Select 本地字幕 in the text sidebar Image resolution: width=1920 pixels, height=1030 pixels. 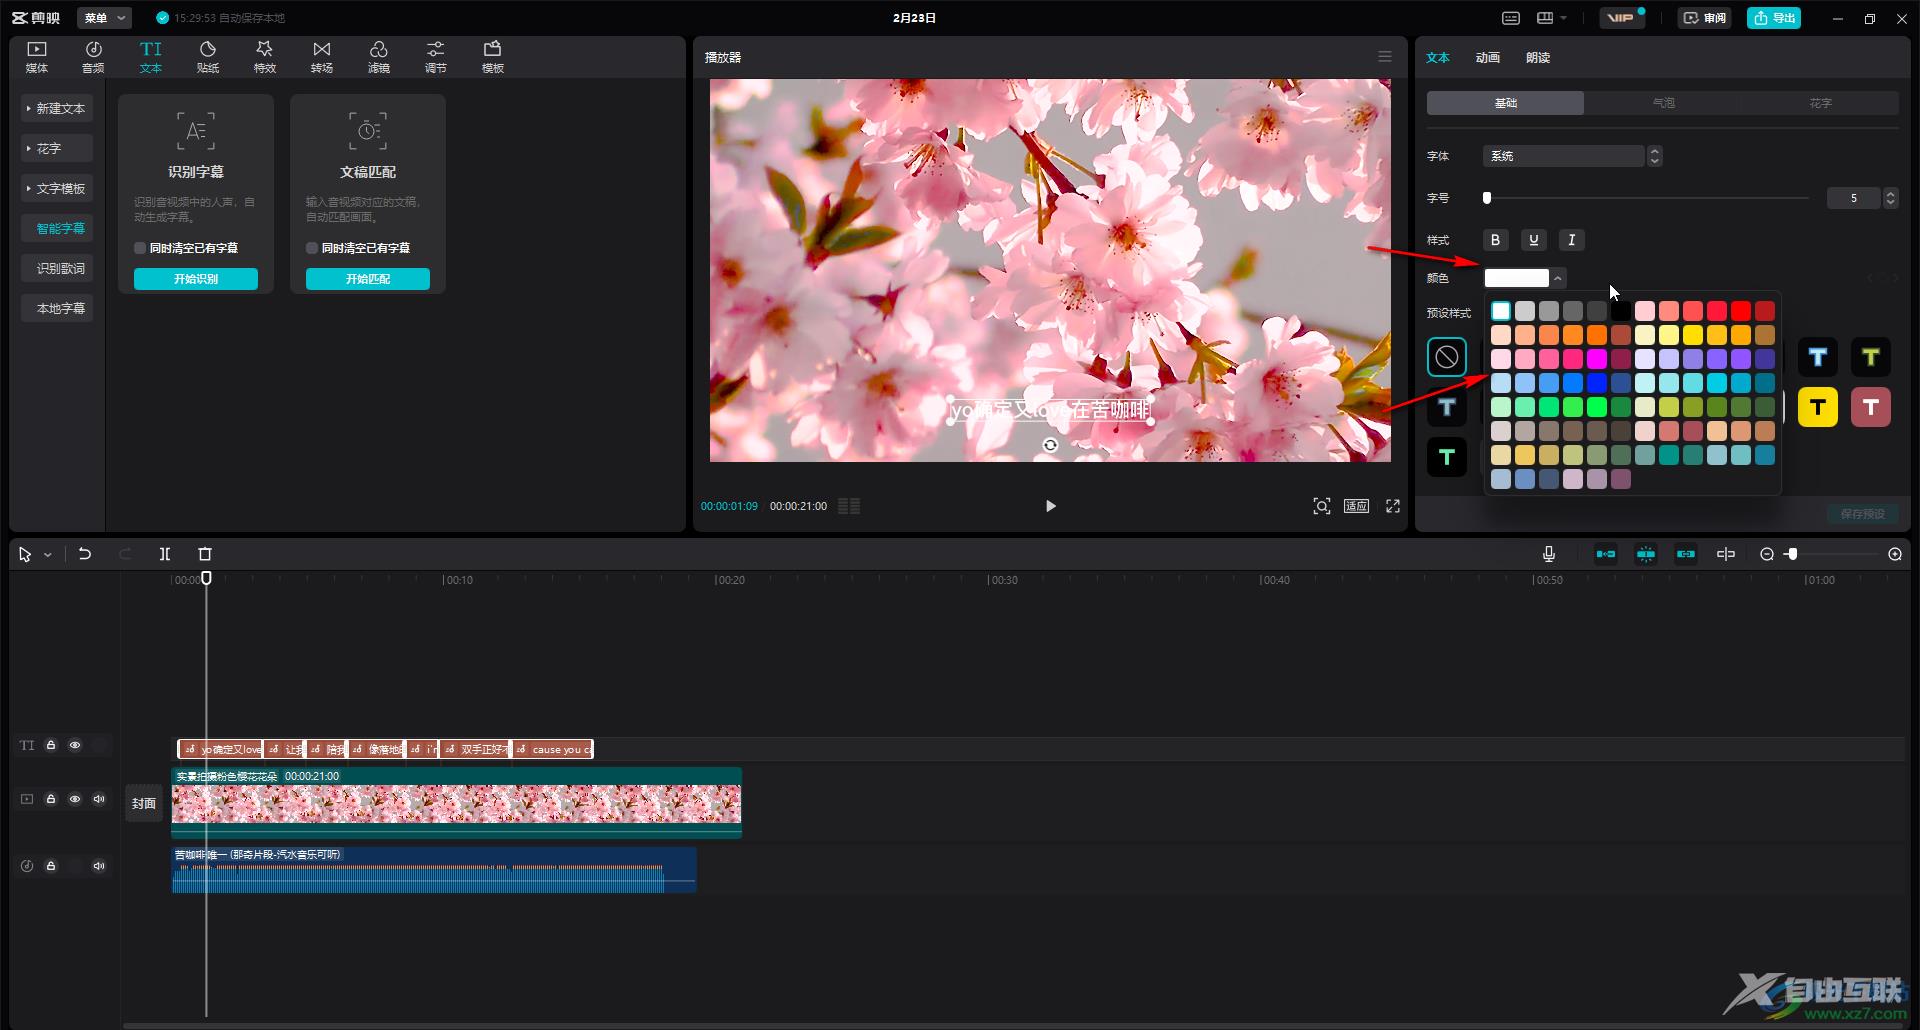(x=58, y=308)
